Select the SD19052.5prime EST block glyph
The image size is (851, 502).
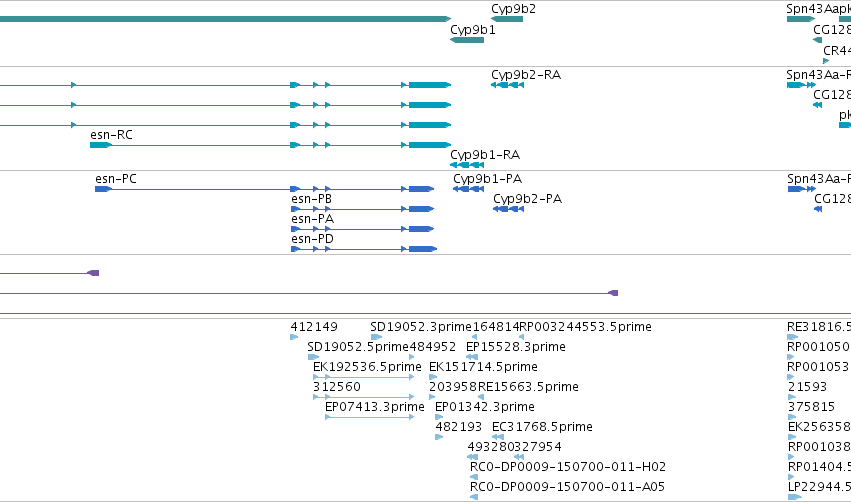[313, 357]
